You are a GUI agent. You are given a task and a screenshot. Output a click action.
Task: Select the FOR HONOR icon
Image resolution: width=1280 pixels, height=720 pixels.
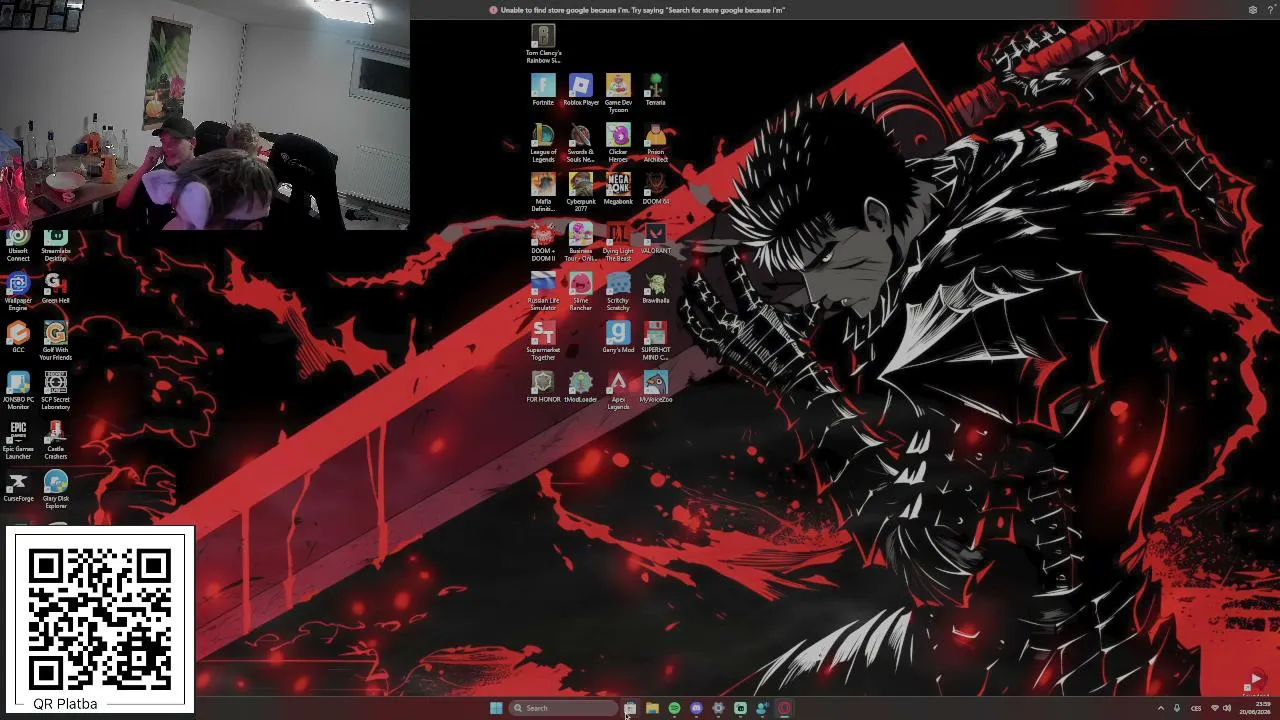[543, 387]
